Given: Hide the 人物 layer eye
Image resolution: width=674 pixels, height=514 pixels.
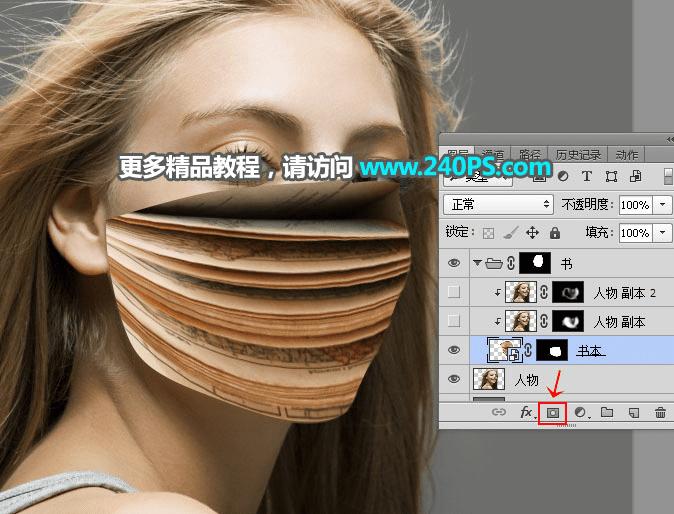Looking at the screenshot, I should [454, 379].
